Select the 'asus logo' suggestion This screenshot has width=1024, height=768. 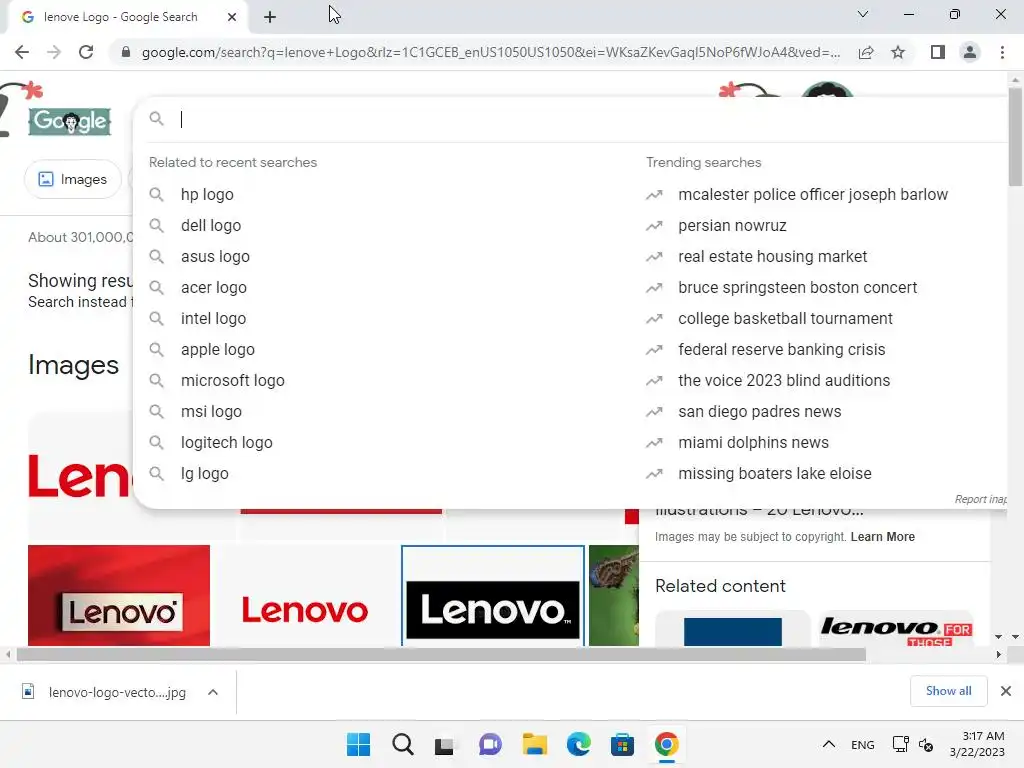point(215,257)
